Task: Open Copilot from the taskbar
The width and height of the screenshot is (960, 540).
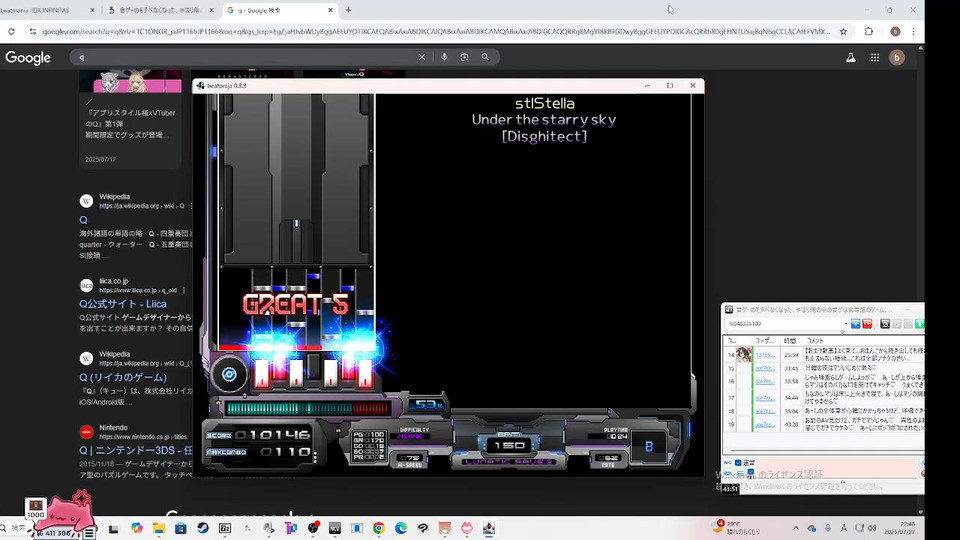Action: tap(137, 528)
